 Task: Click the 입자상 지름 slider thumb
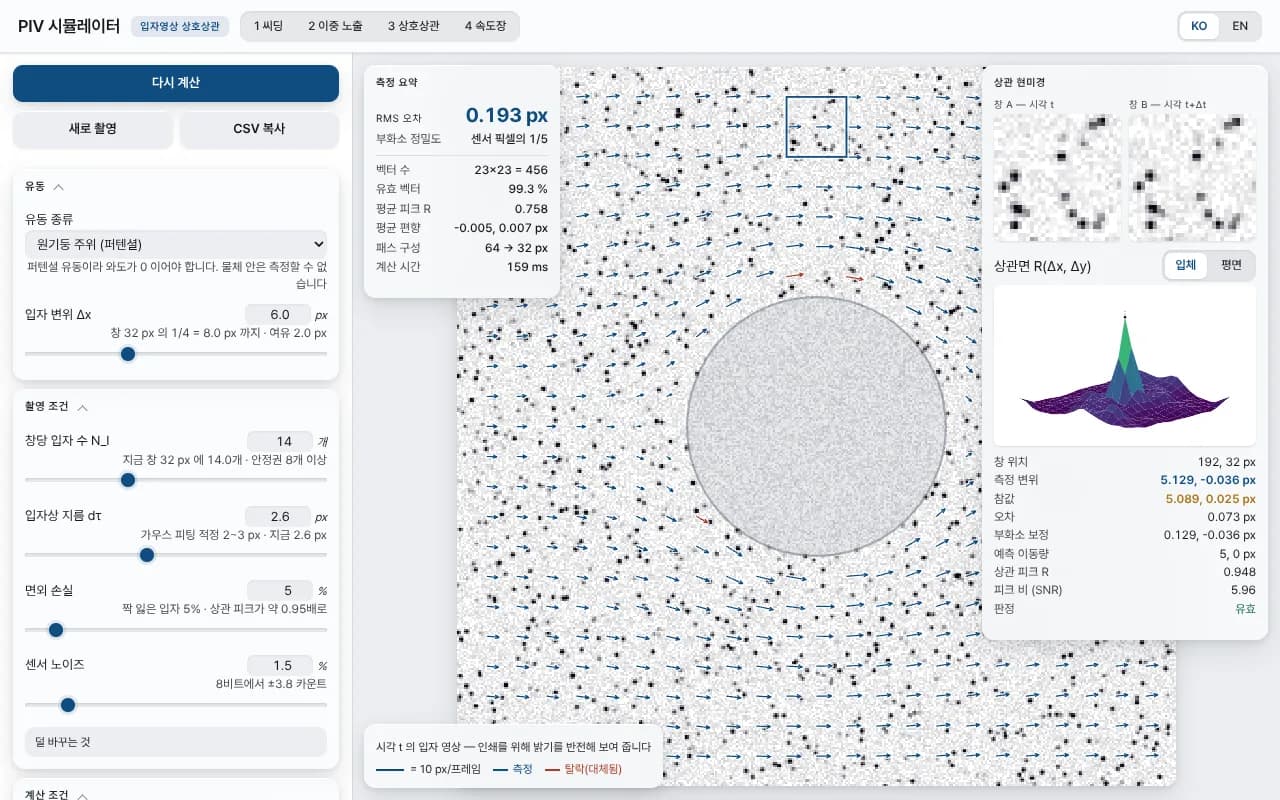[147, 555]
